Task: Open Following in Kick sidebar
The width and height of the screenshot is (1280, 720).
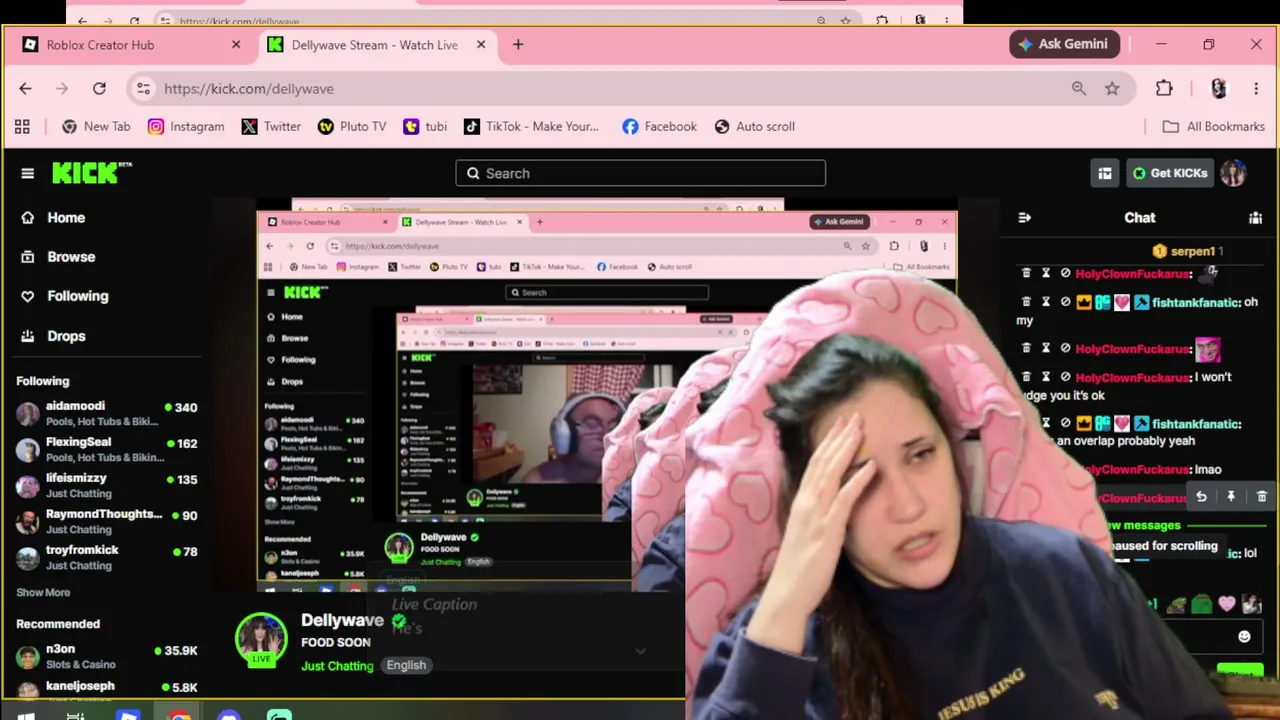Action: [64, 295]
